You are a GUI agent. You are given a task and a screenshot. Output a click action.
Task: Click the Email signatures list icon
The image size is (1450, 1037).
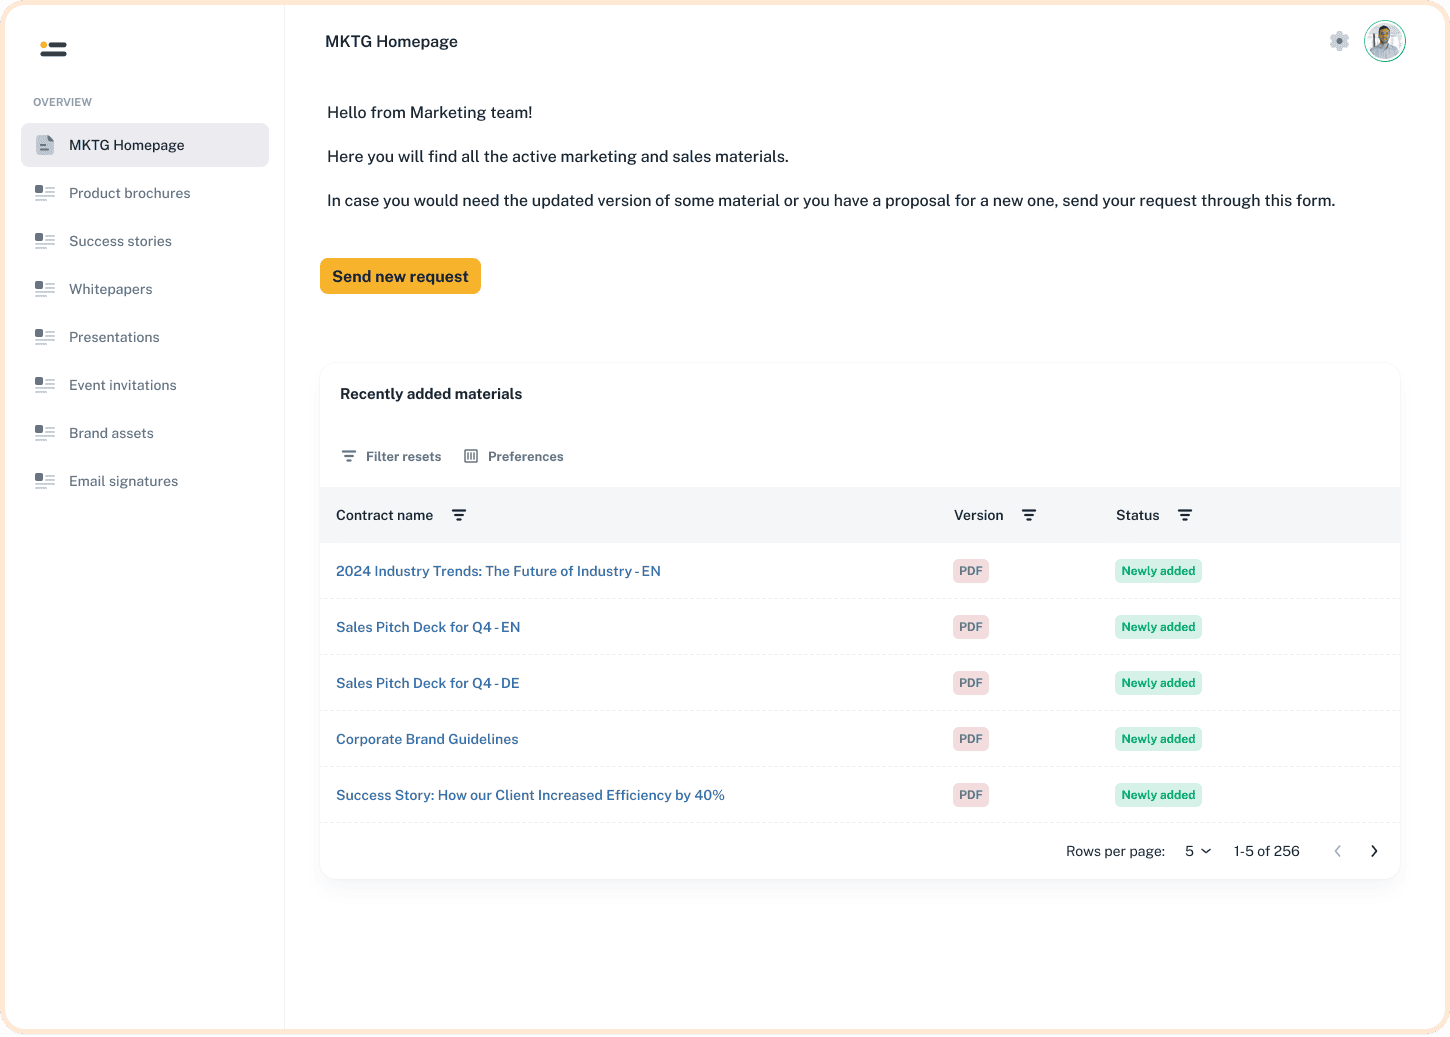45,481
